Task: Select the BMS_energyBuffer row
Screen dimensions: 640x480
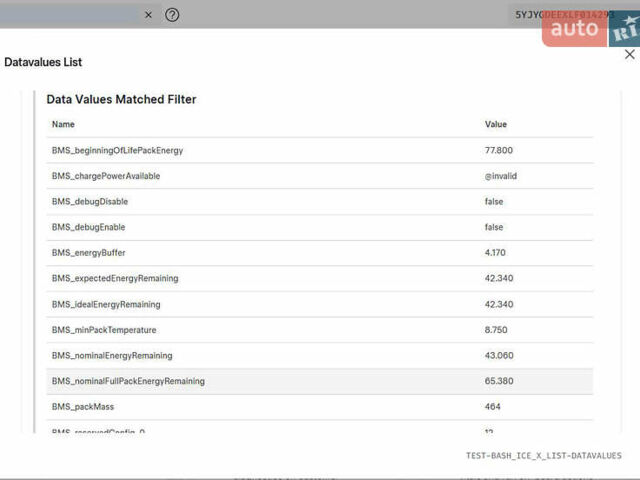Action: tap(89, 253)
